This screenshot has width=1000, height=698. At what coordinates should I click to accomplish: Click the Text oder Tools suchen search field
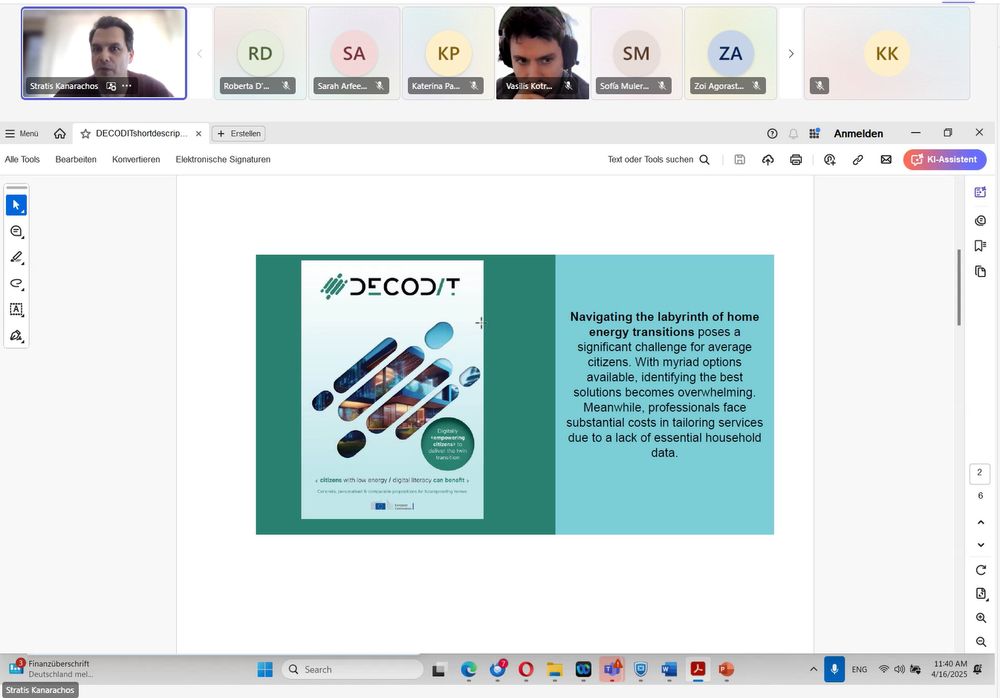point(659,160)
